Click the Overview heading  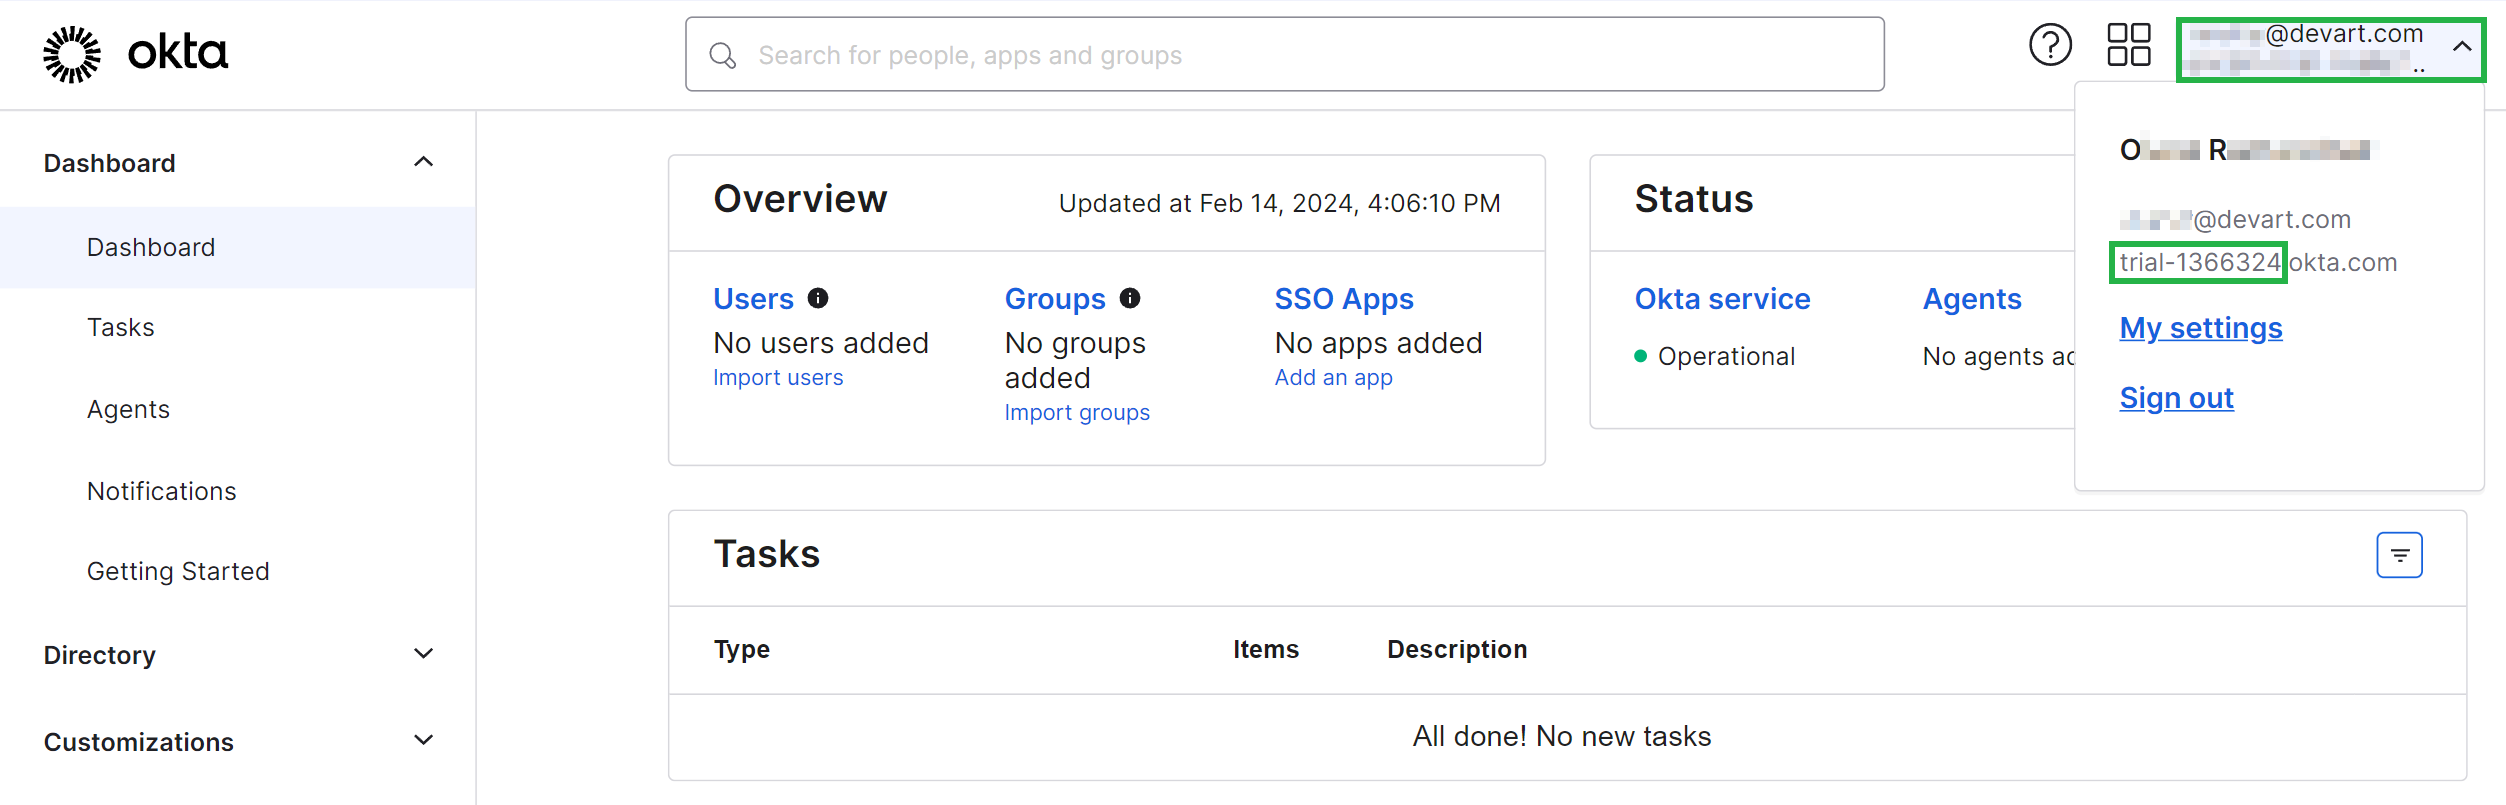tap(800, 199)
